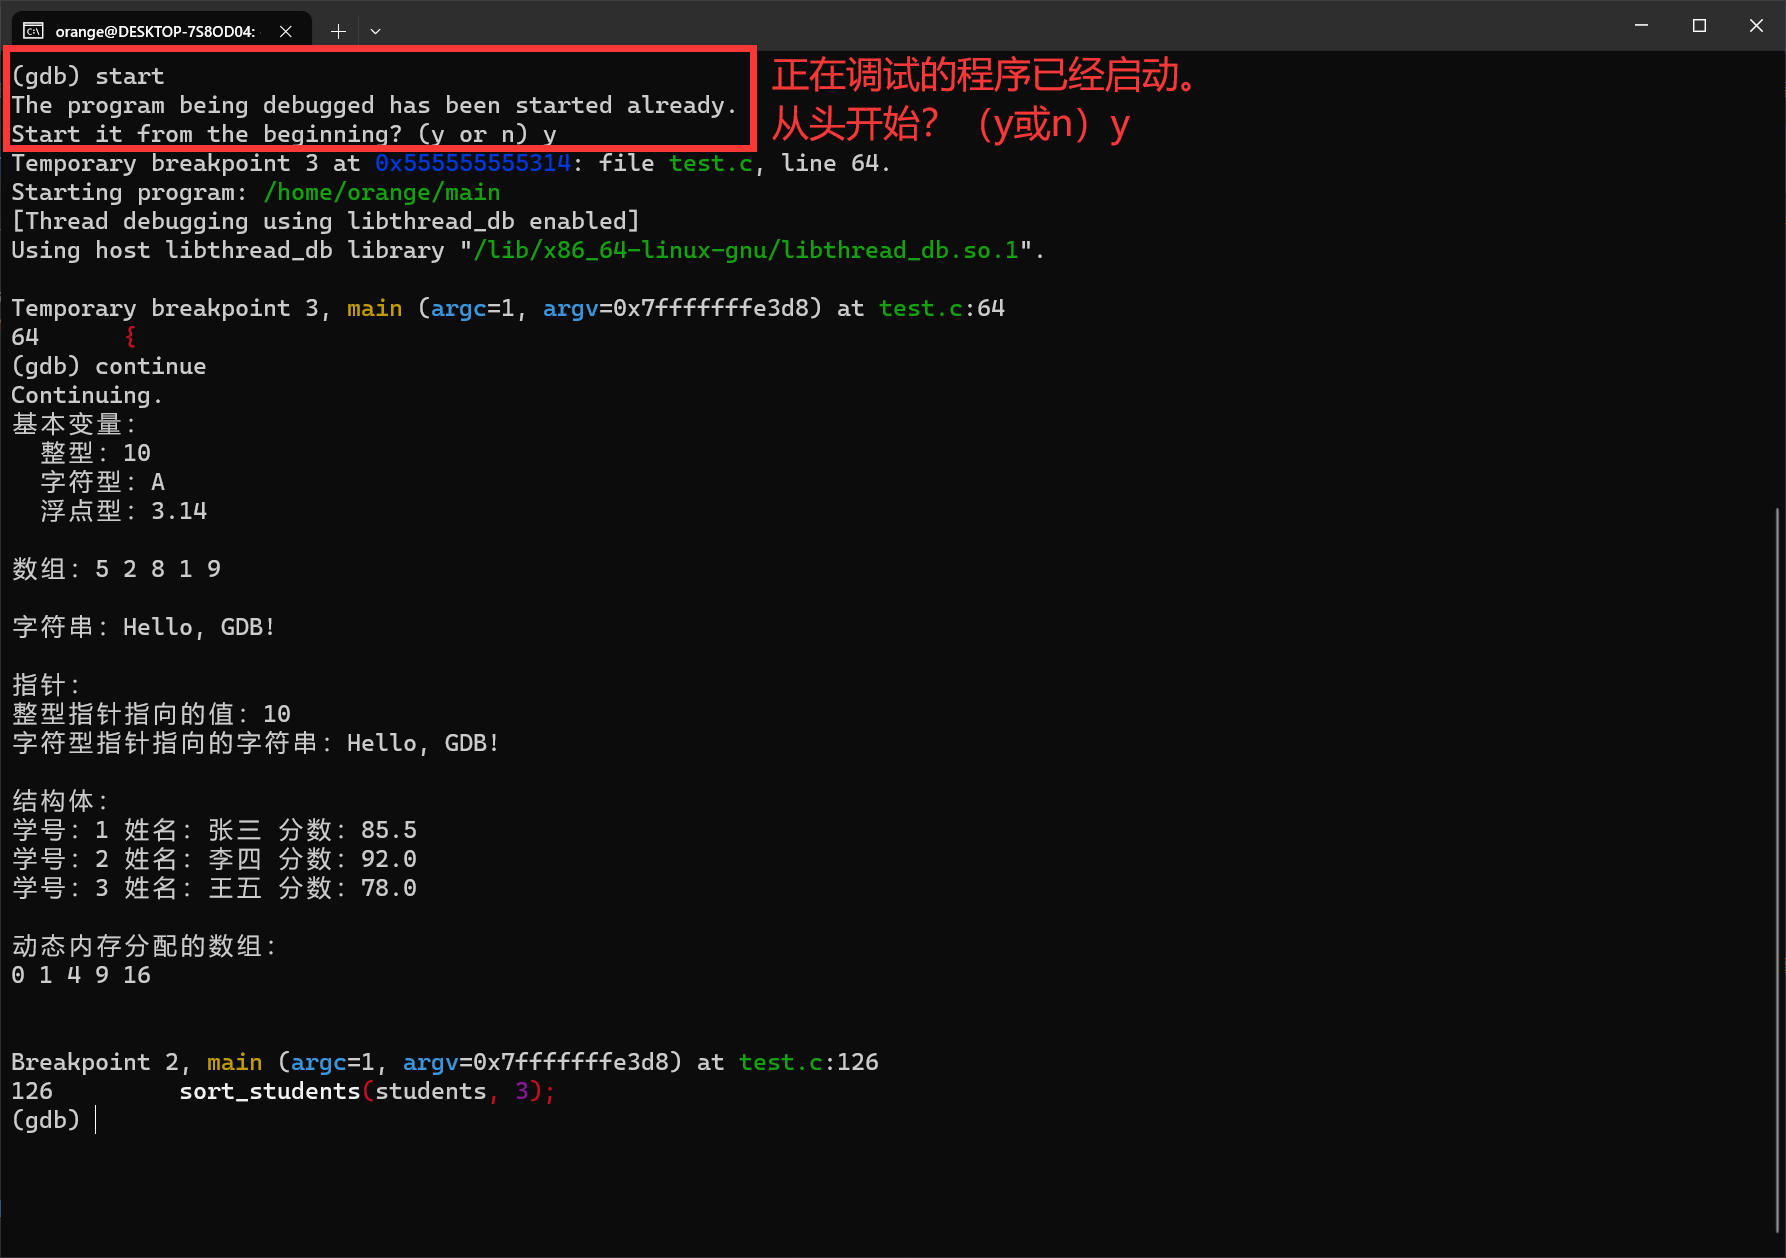Click 'Start it from the beginning? (y or n)' line

(284, 134)
